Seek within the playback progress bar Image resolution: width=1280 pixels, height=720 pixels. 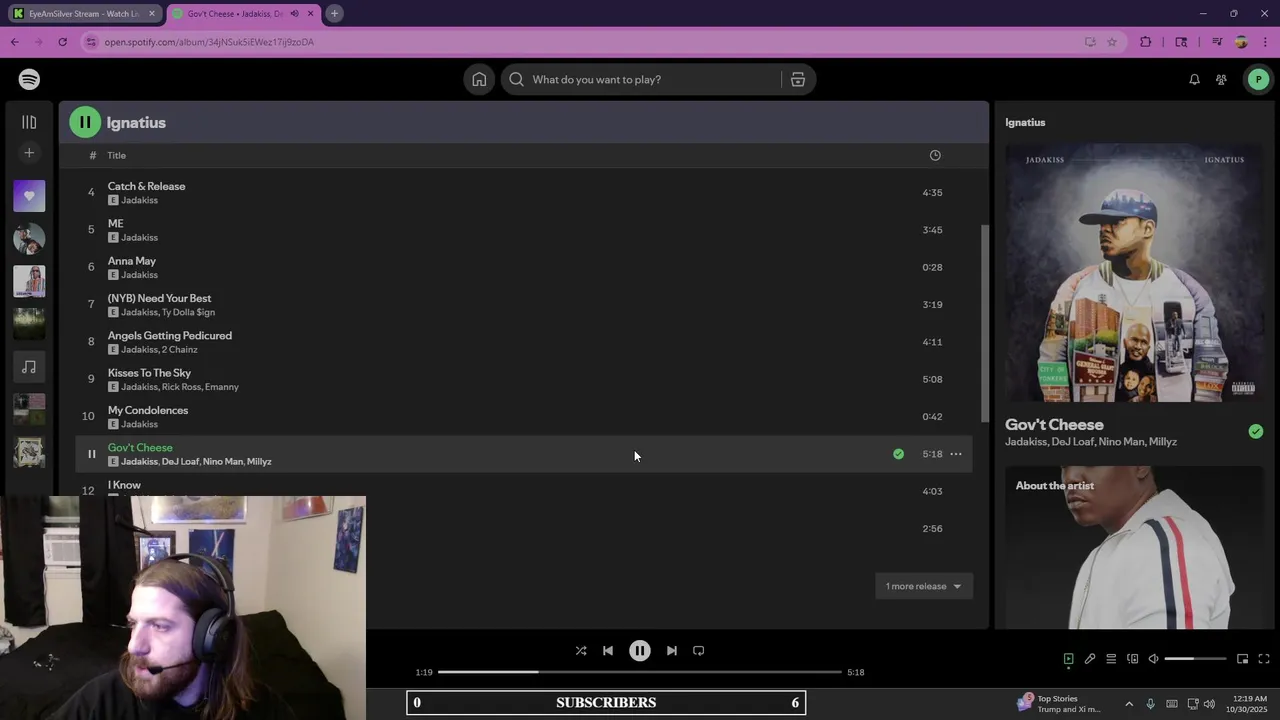pos(640,672)
